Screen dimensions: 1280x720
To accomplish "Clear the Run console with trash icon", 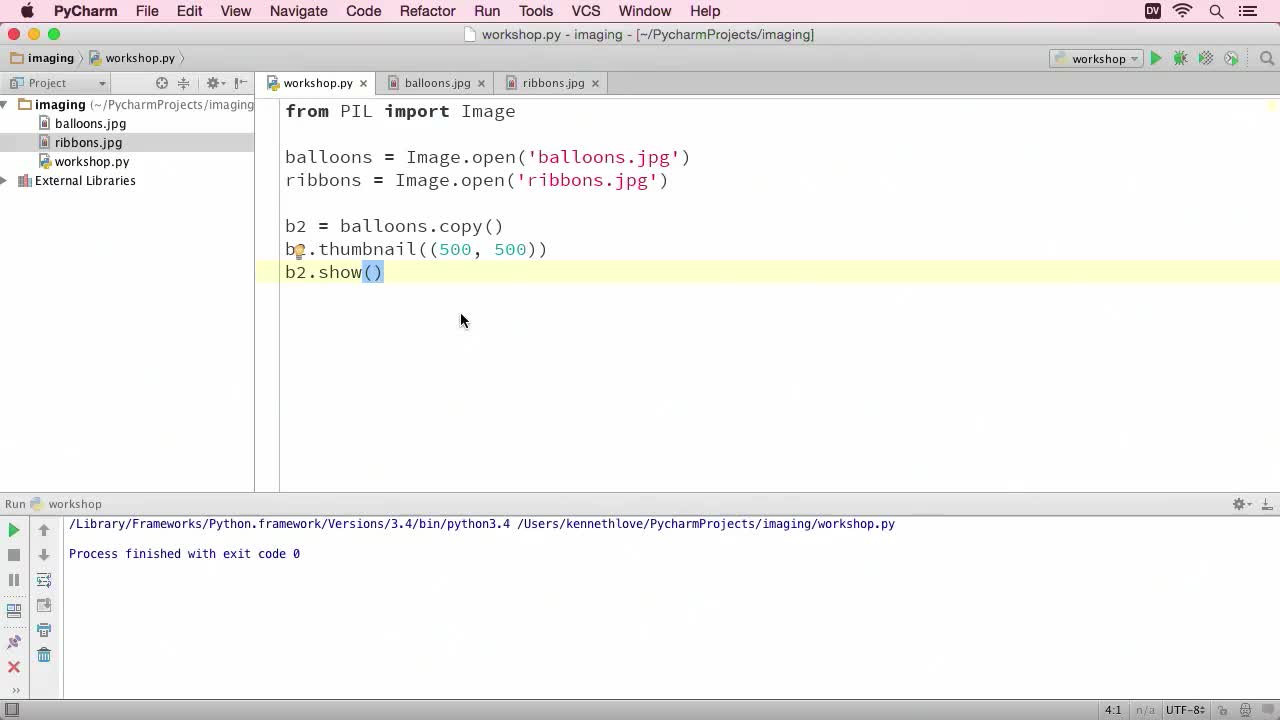I will tap(44, 654).
